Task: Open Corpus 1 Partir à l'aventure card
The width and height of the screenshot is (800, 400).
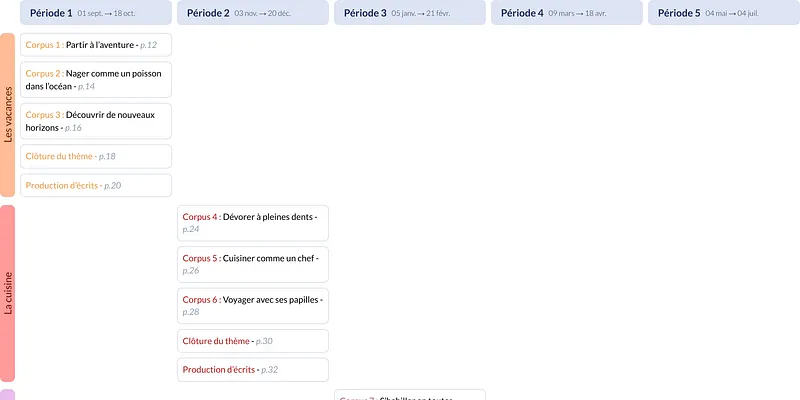Action: pyautogui.click(x=96, y=45)
